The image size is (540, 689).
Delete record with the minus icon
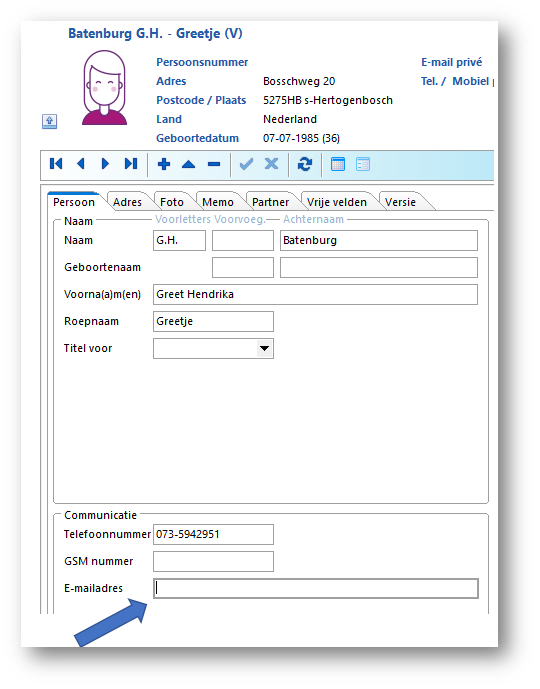click(x=214, y=165)
